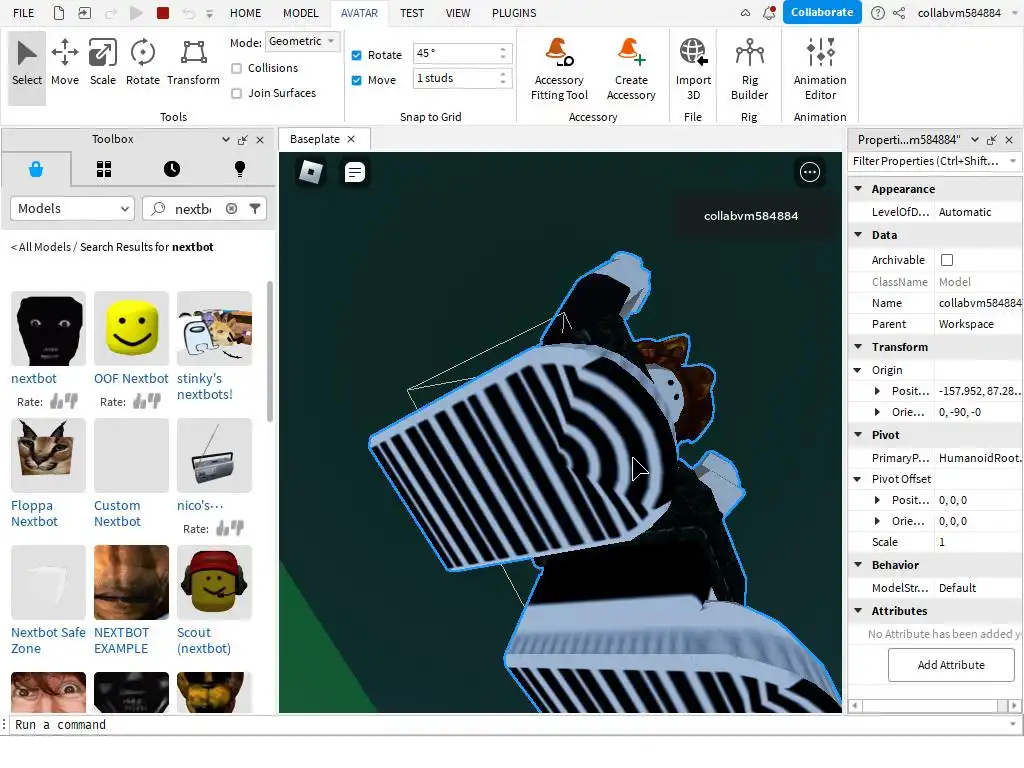The height and width of the screenshot is (768, 1024).
Task: Open the Inventory grid tab in Toolbox
Action: pyautogui.click(x=104, y=169)
